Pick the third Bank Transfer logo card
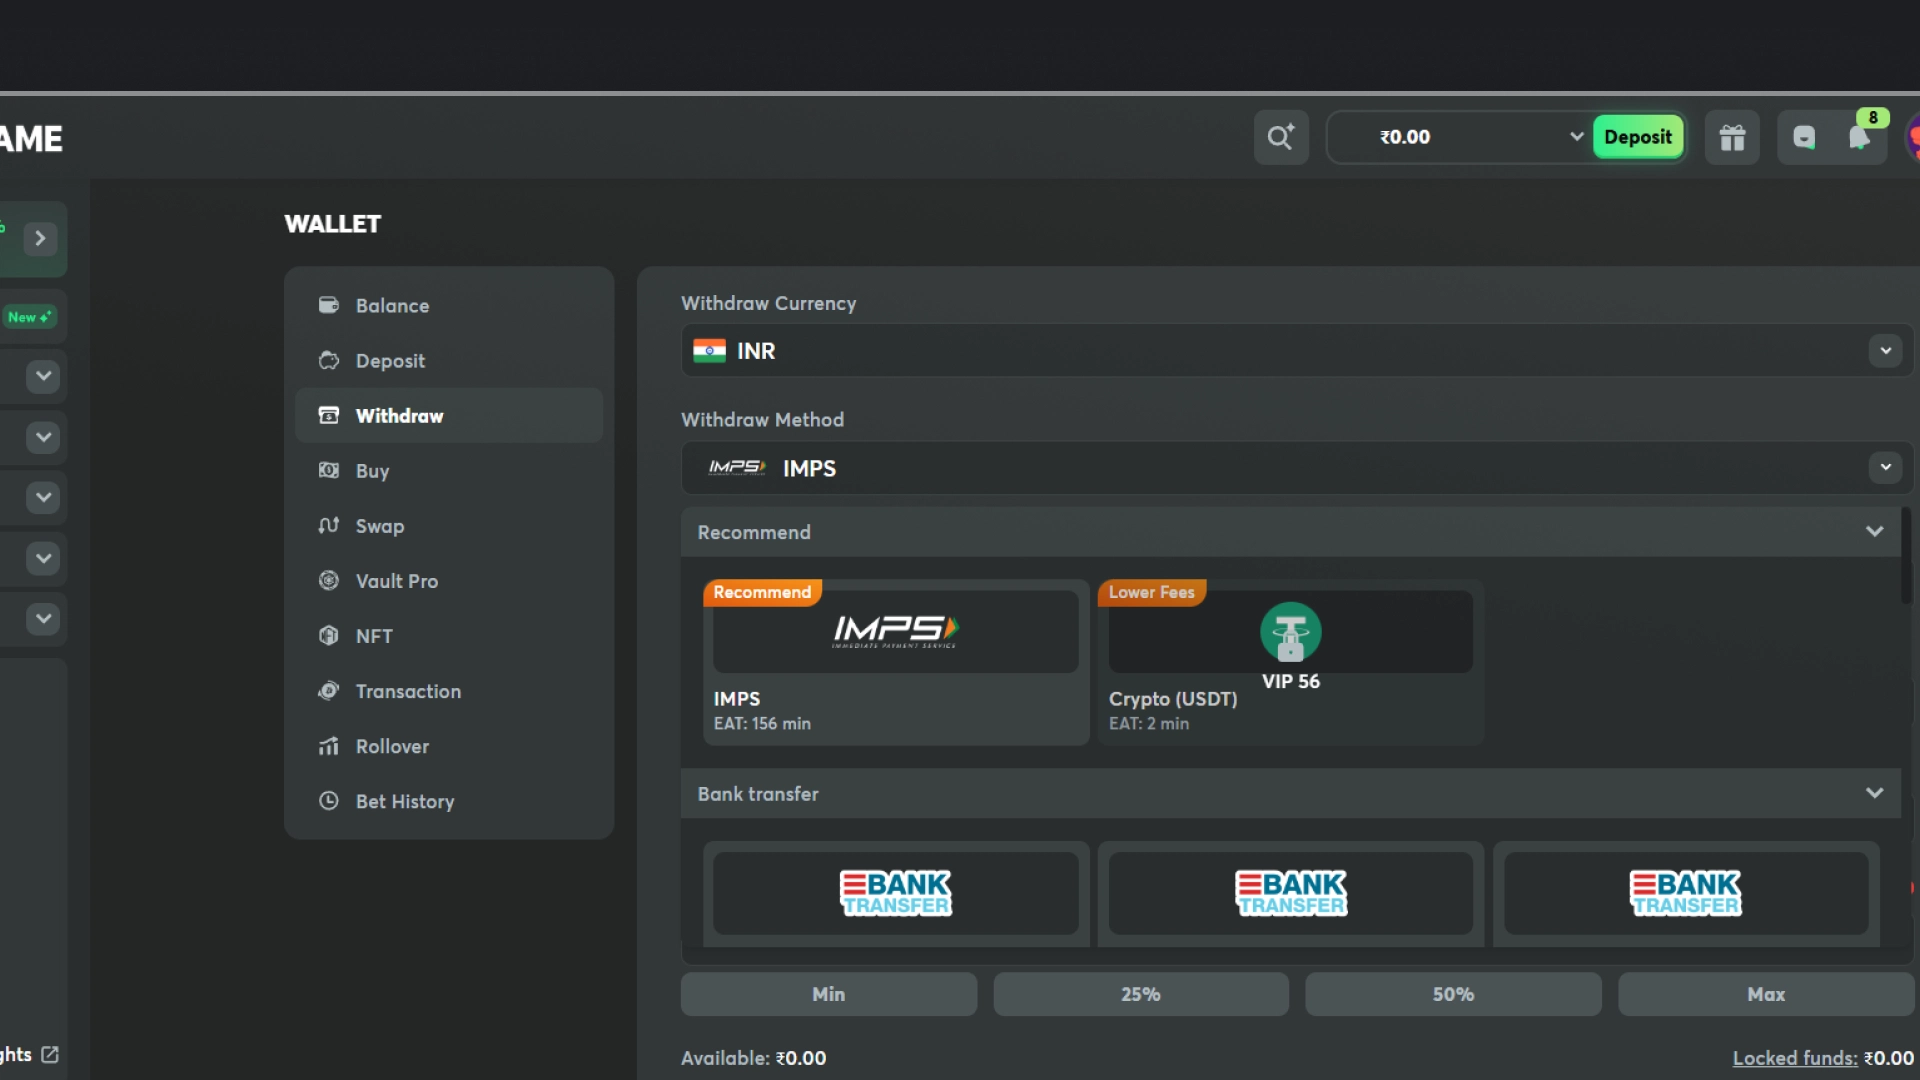 click(x=1686, y=893)
